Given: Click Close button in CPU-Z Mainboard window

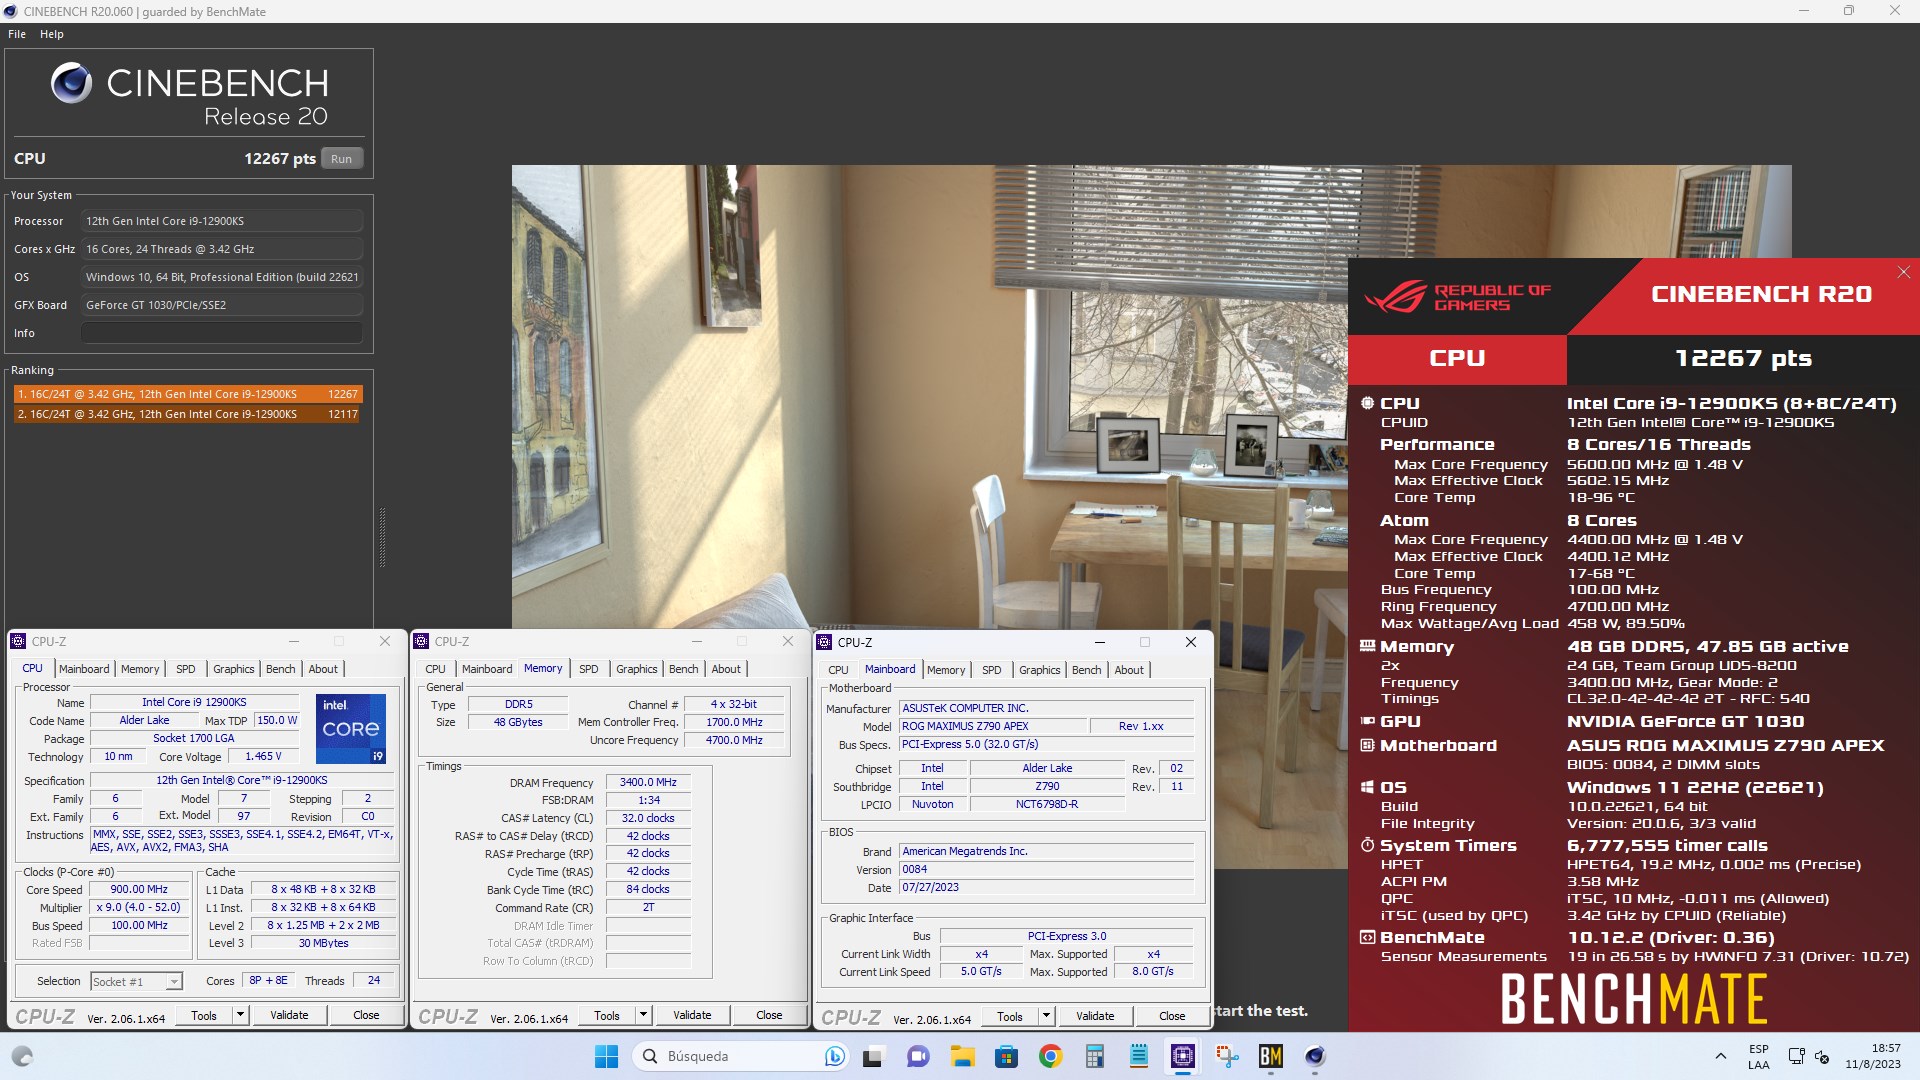Looking at the screenshot, I should (x=1172, y=1016).
